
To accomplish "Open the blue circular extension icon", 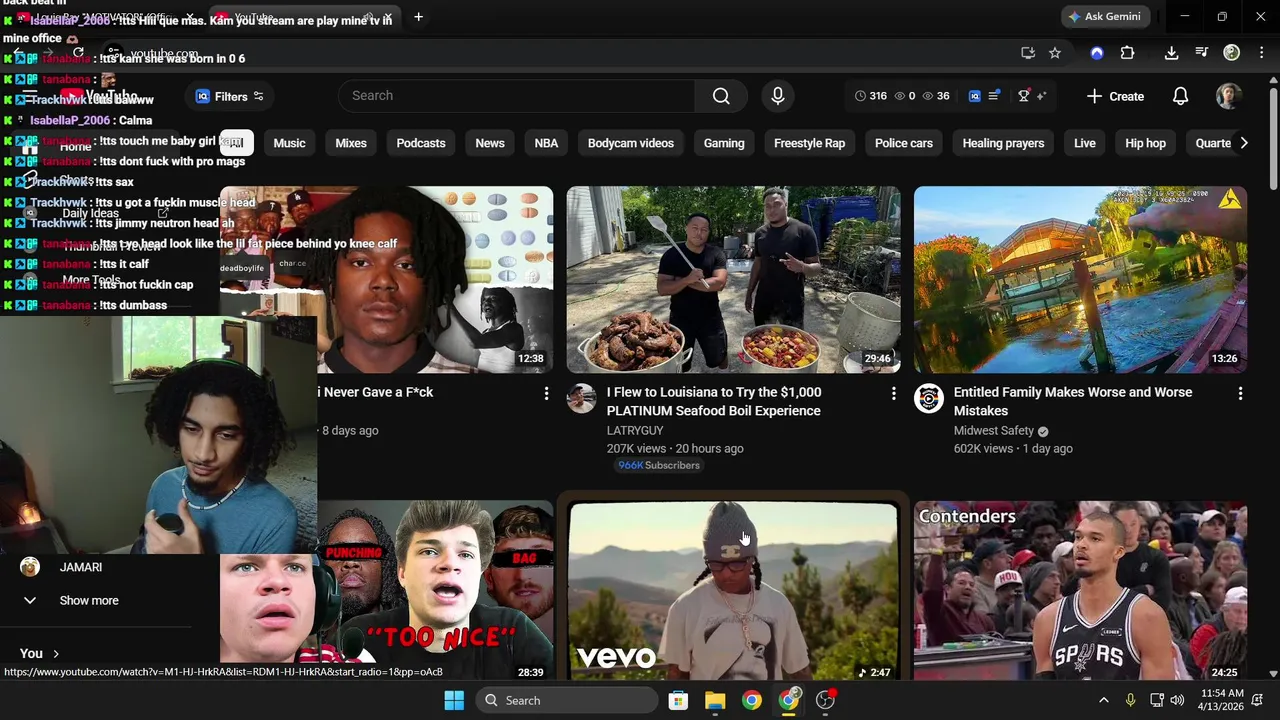I will pyautogui.click(x=1097, y=53).
